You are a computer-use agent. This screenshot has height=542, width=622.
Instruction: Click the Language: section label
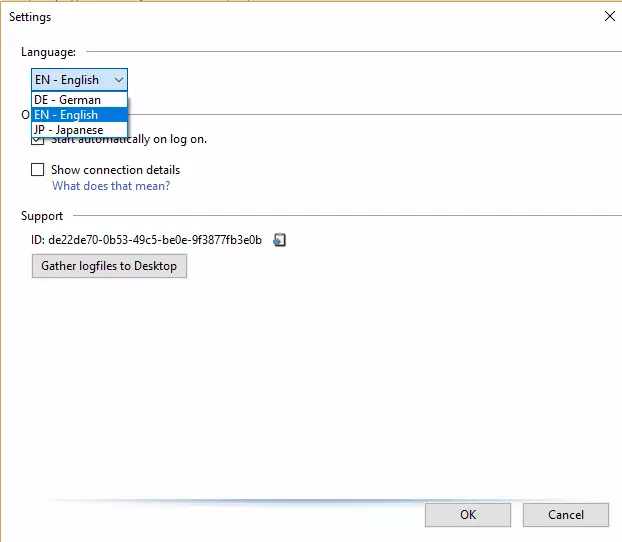click(48, 52)
